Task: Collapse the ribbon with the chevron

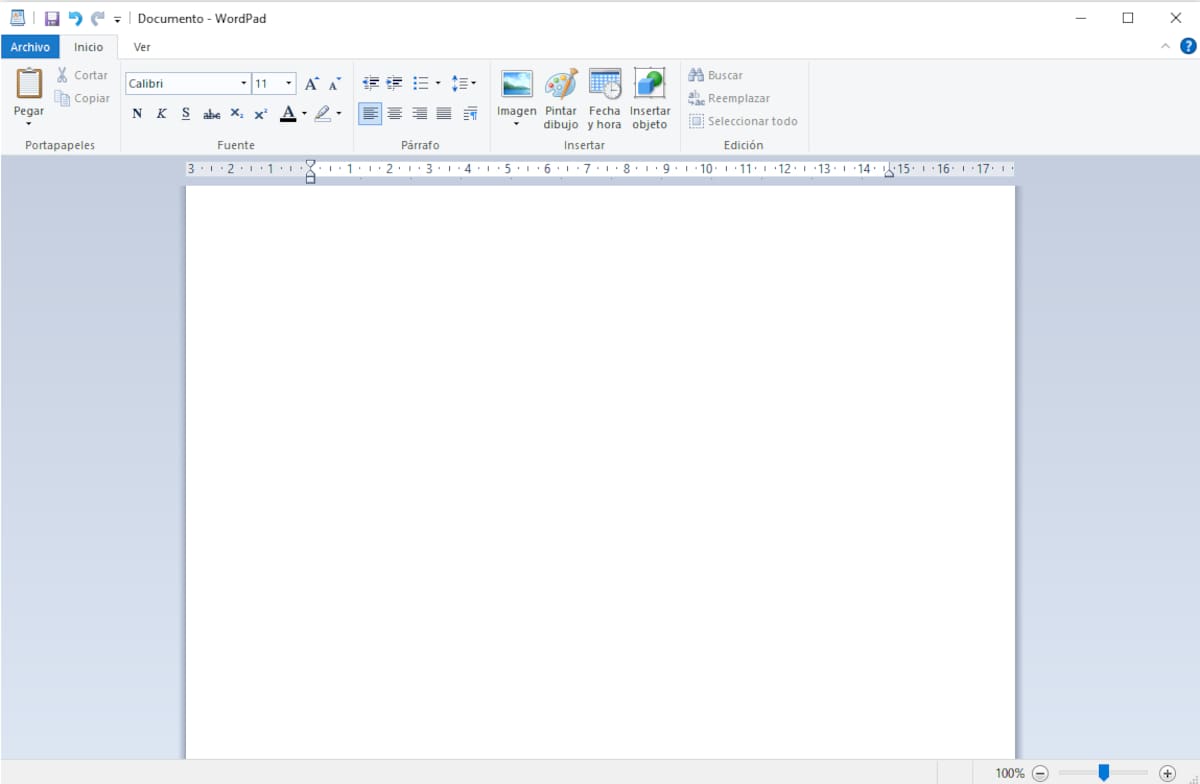Action: coord(1165,46)
